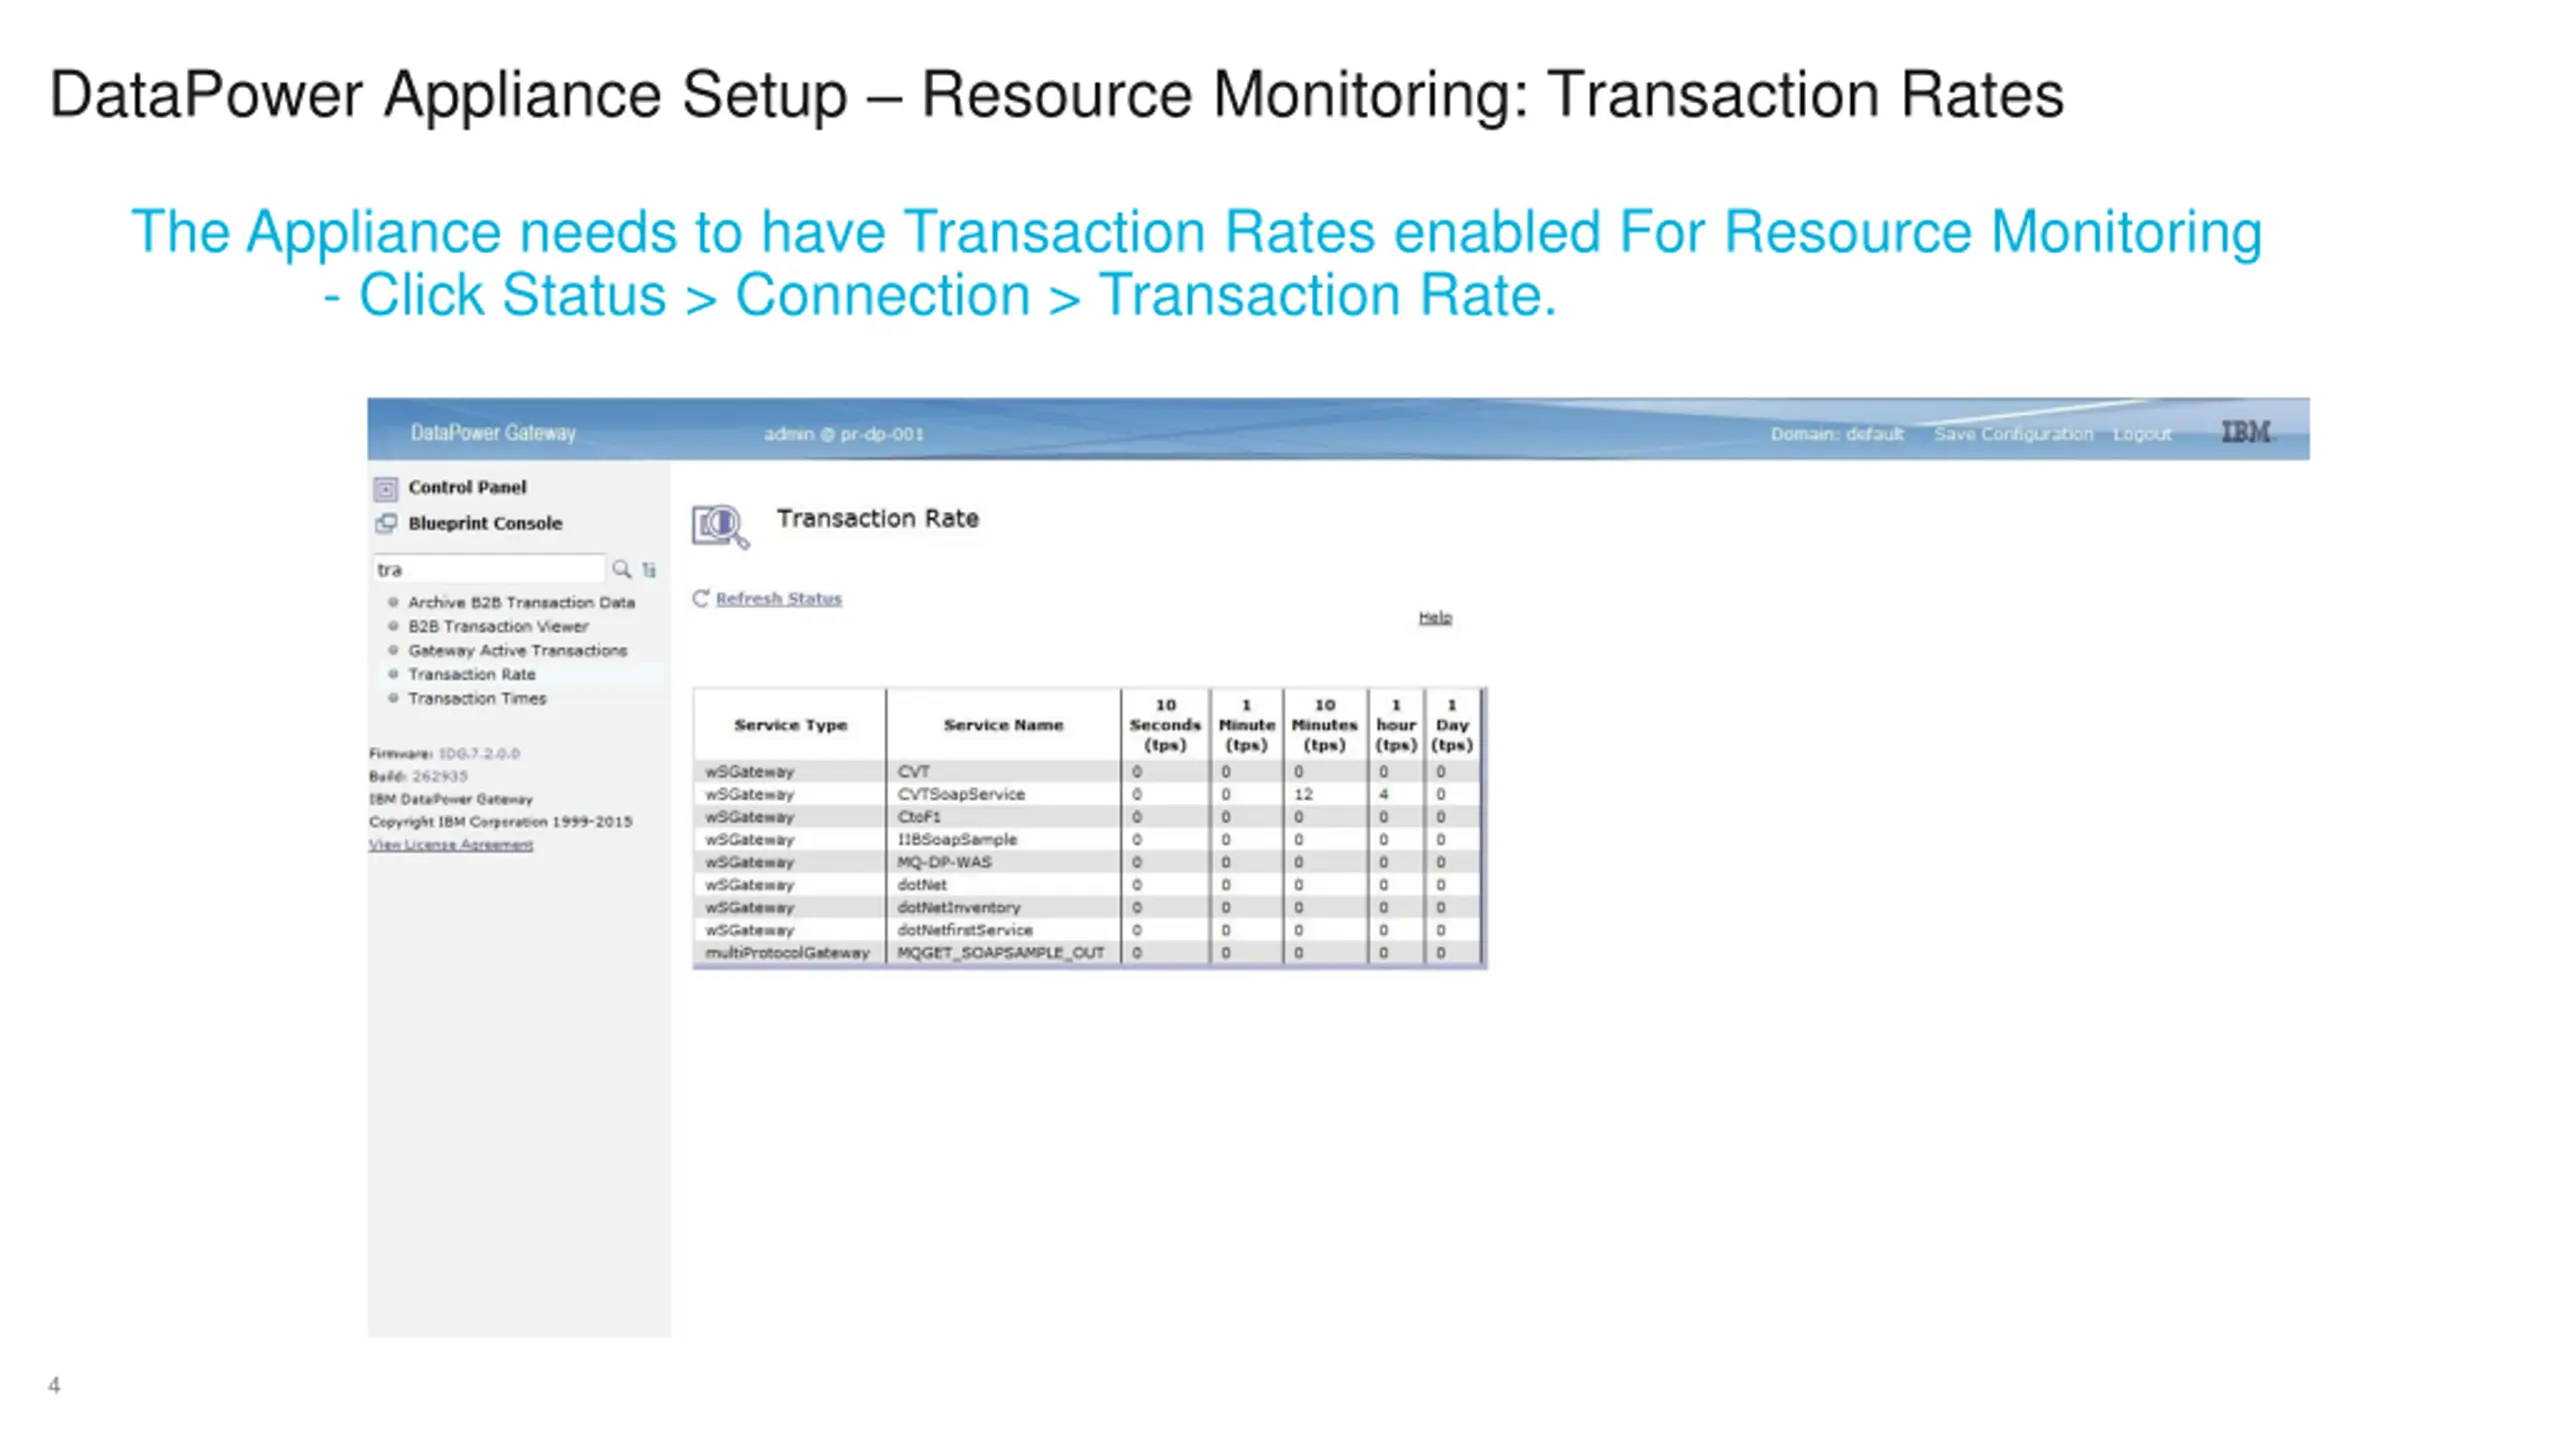Select the IIBSoapSample cell

(x=1003, y=839)
